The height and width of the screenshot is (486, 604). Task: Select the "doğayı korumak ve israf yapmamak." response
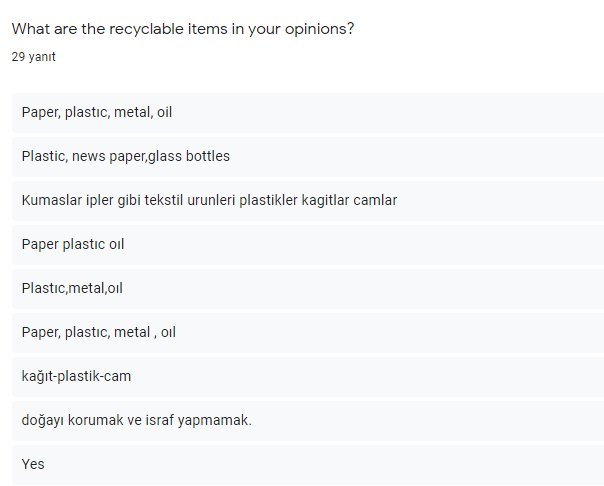click(136, 420)
